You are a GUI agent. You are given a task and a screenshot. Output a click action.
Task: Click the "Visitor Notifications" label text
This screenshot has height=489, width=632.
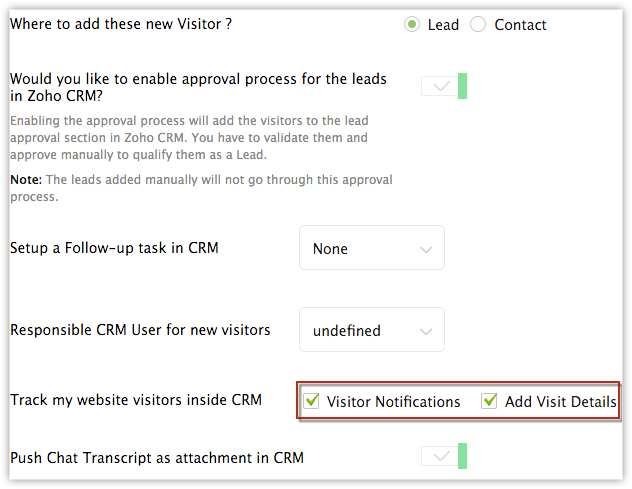pos(393,402)
